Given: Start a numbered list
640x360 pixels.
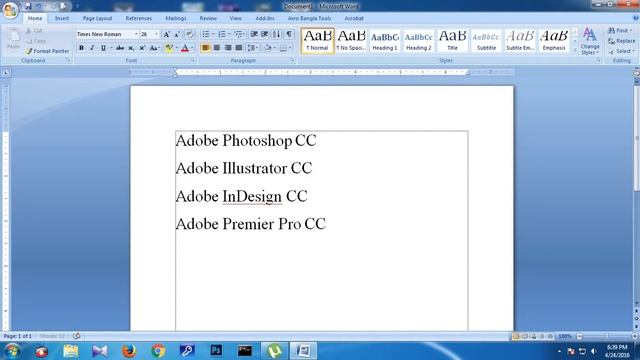Looking at the screenshot, I should 222,34.
